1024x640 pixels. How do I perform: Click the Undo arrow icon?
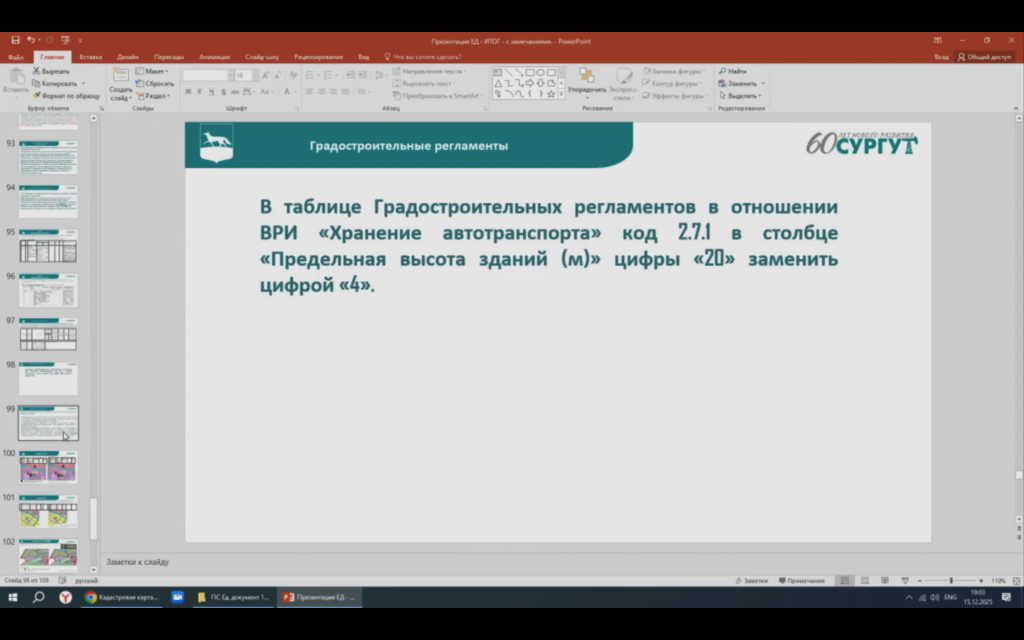pyautogui.click(x=31, y=40)
